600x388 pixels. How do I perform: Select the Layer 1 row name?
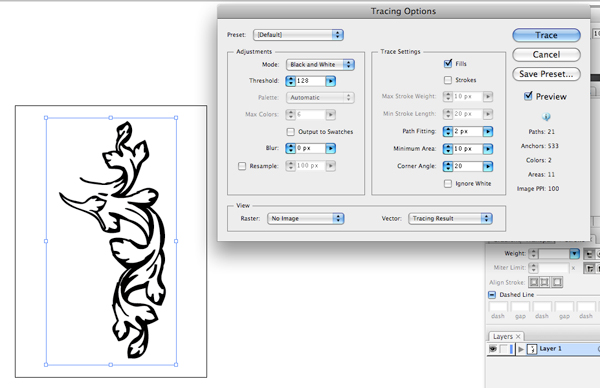click(550, 349)
